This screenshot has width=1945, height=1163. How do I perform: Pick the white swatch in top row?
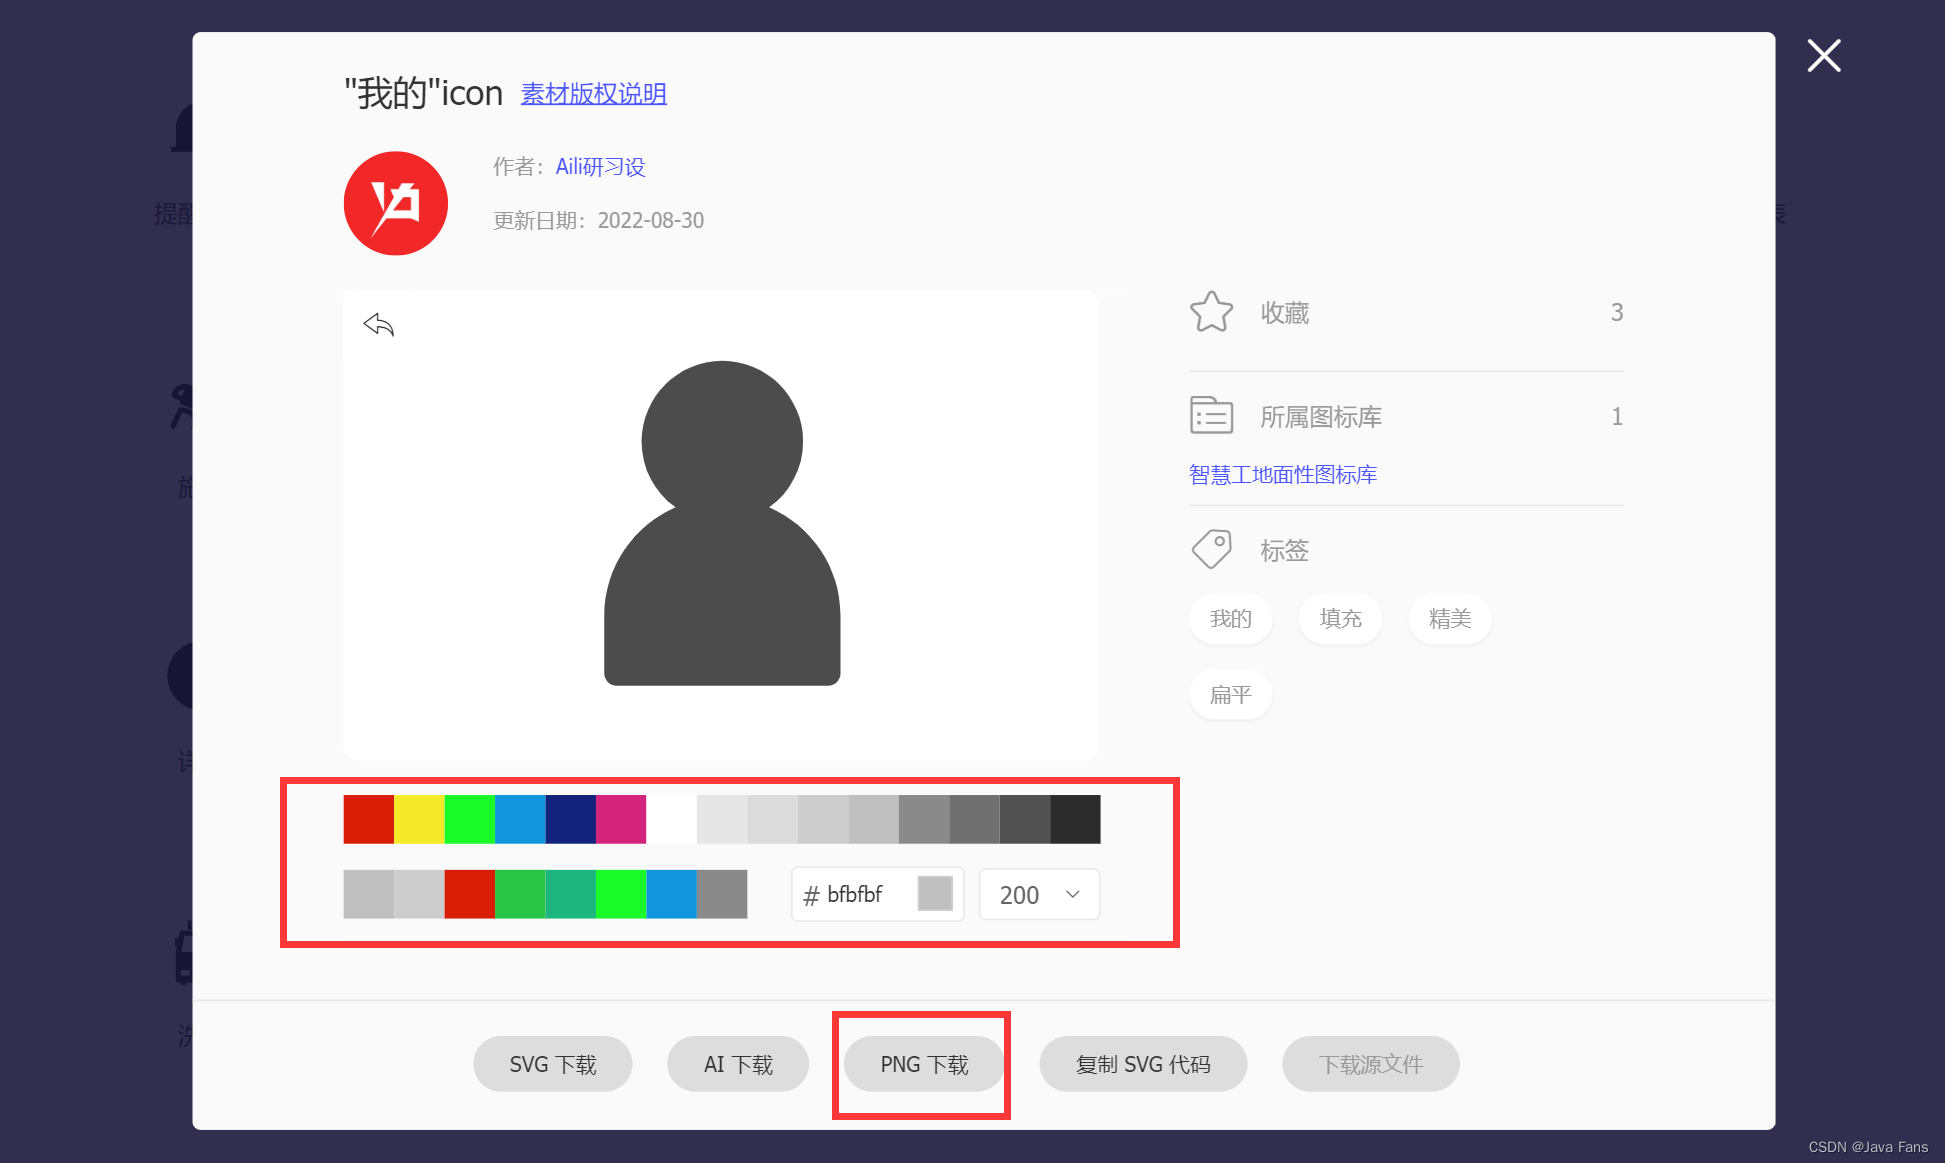click(672, 819)
